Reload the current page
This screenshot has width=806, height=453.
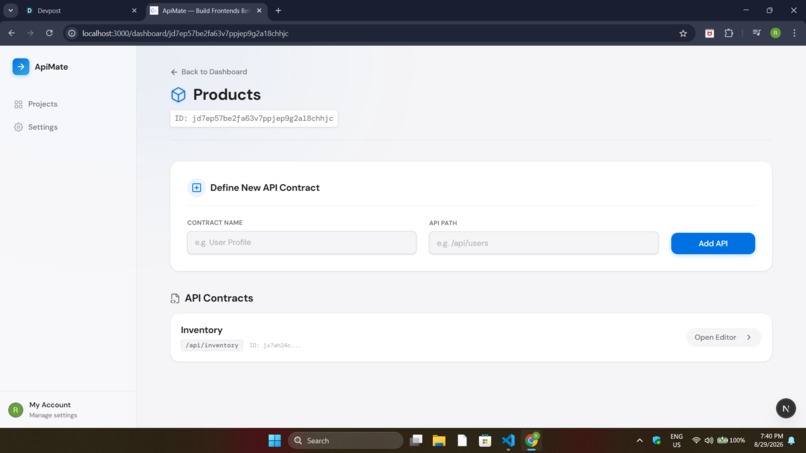49,33
